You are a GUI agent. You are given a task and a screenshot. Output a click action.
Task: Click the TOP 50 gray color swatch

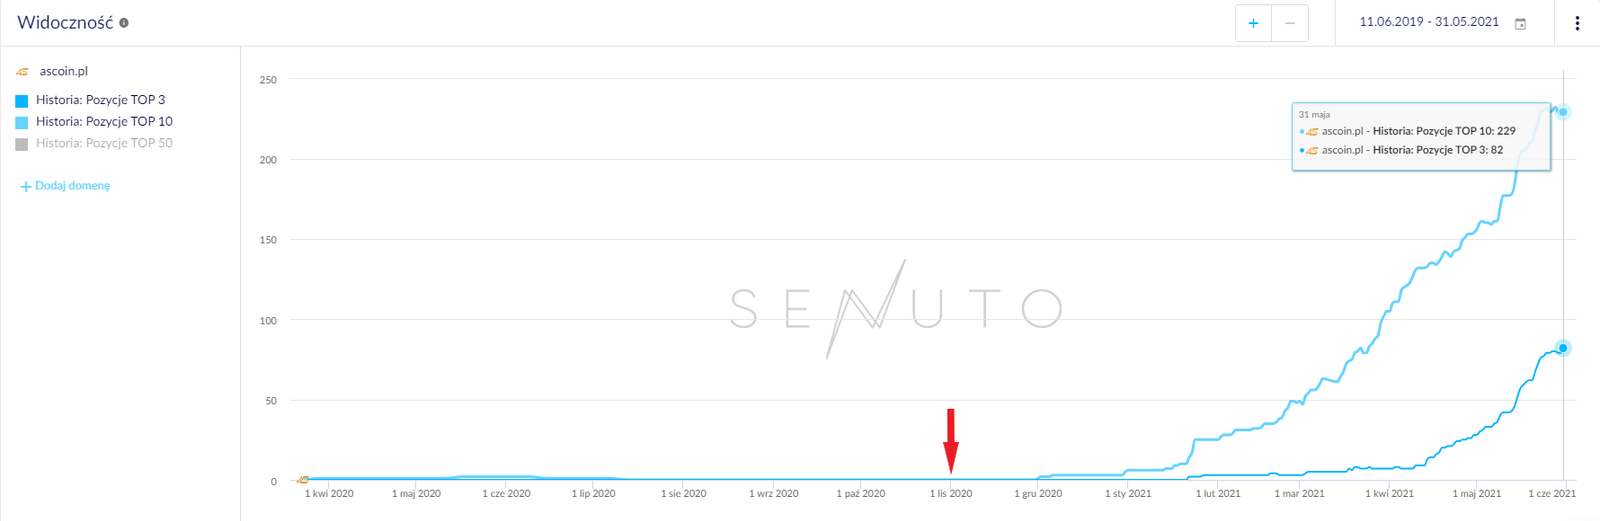(22, 145)
